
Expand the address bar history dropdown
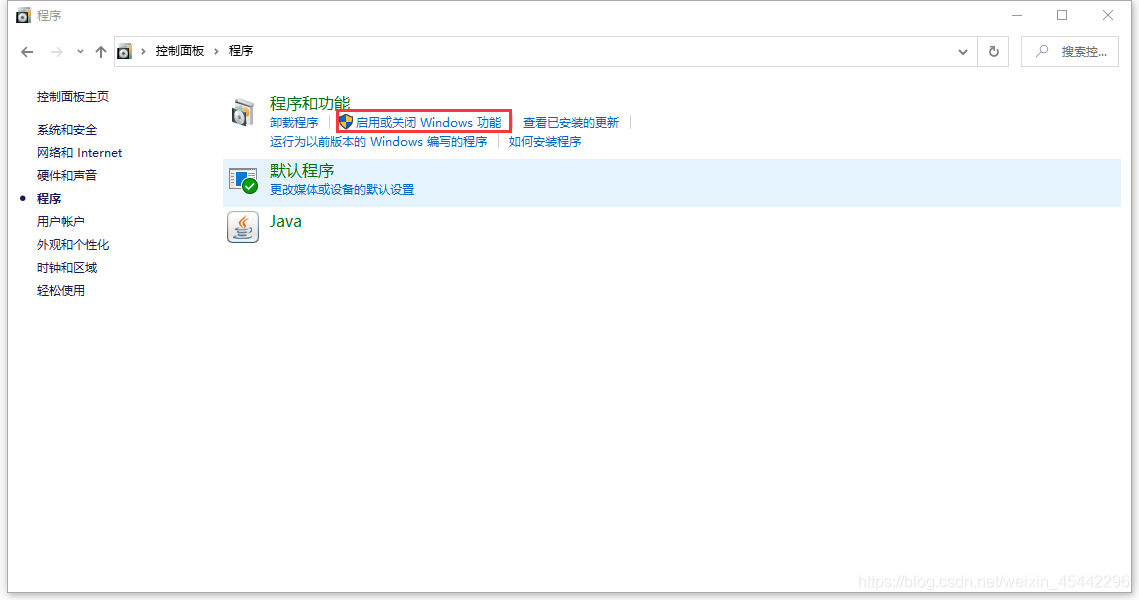coord(963,52)
